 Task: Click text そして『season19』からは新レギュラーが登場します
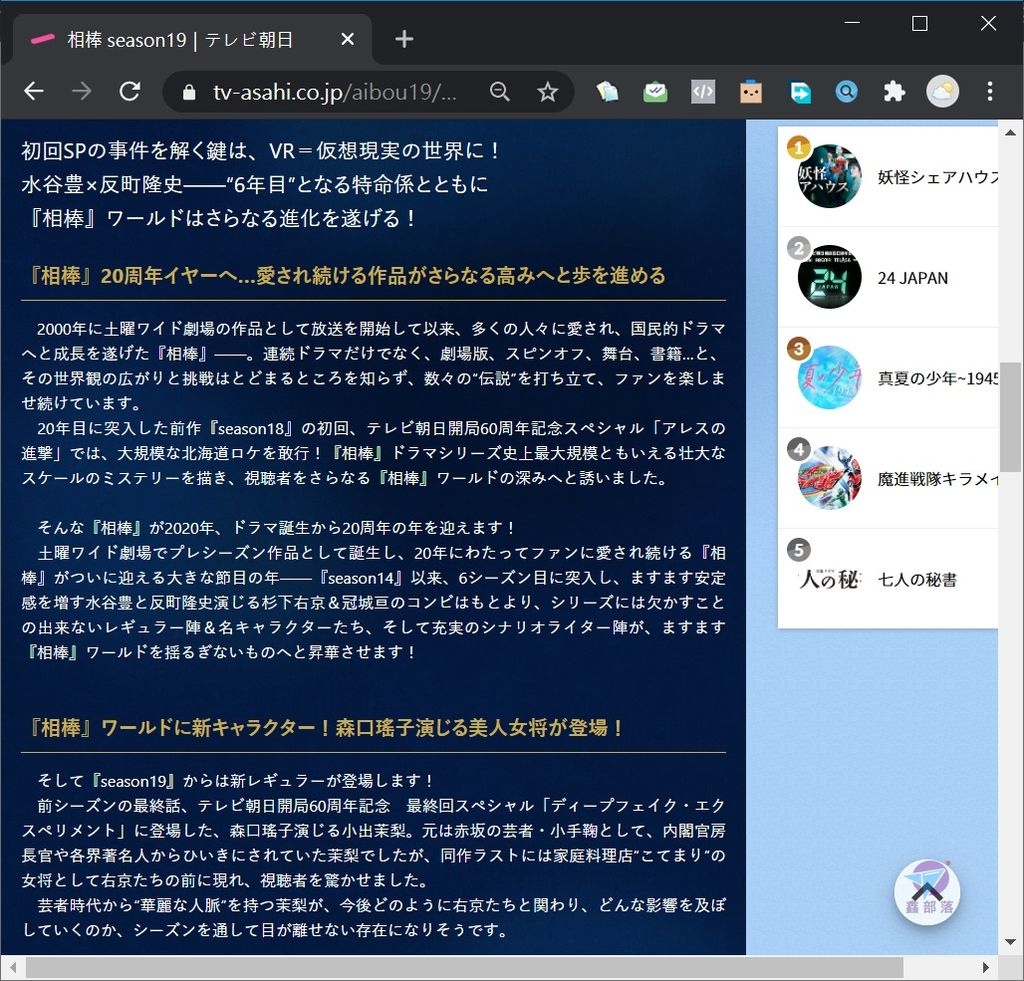coord(236,780)
